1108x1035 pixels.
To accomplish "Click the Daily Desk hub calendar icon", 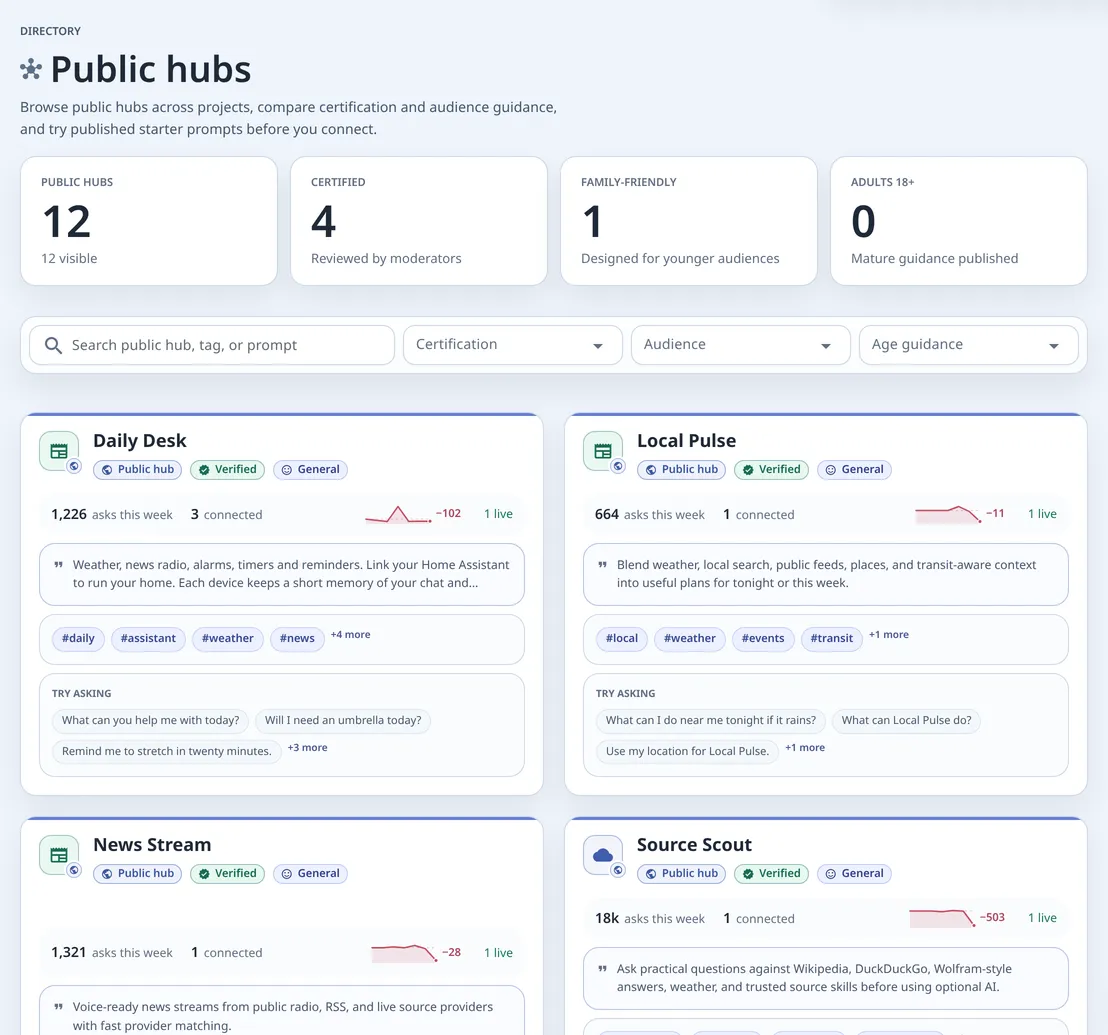I will pos(59,451).
